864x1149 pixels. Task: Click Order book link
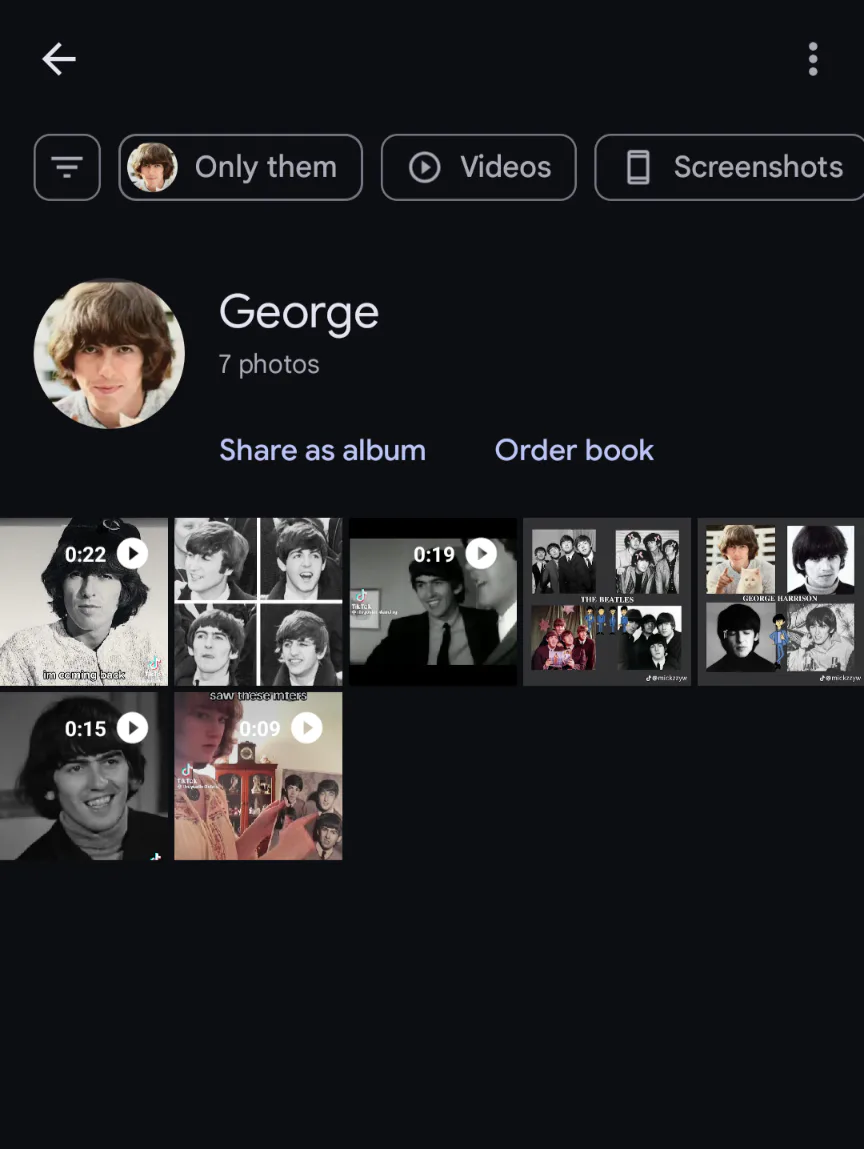(574, 450)
